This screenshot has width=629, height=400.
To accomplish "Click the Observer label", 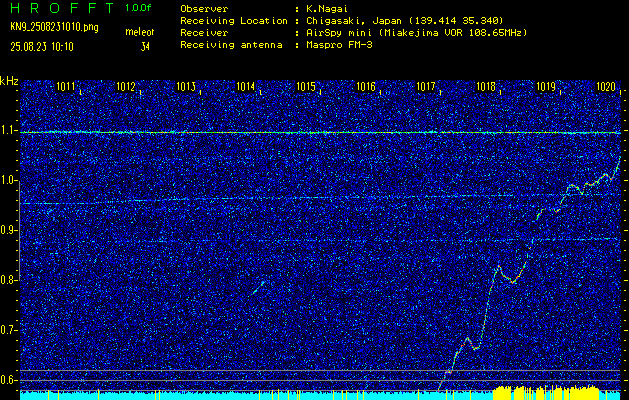I will [x=204, y=8].
